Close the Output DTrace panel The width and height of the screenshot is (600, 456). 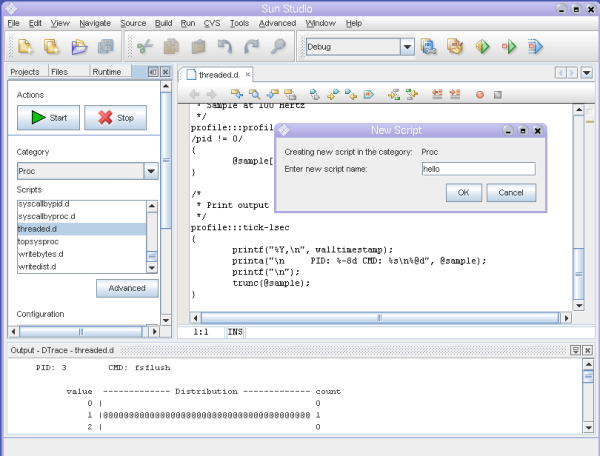[588, 350]
